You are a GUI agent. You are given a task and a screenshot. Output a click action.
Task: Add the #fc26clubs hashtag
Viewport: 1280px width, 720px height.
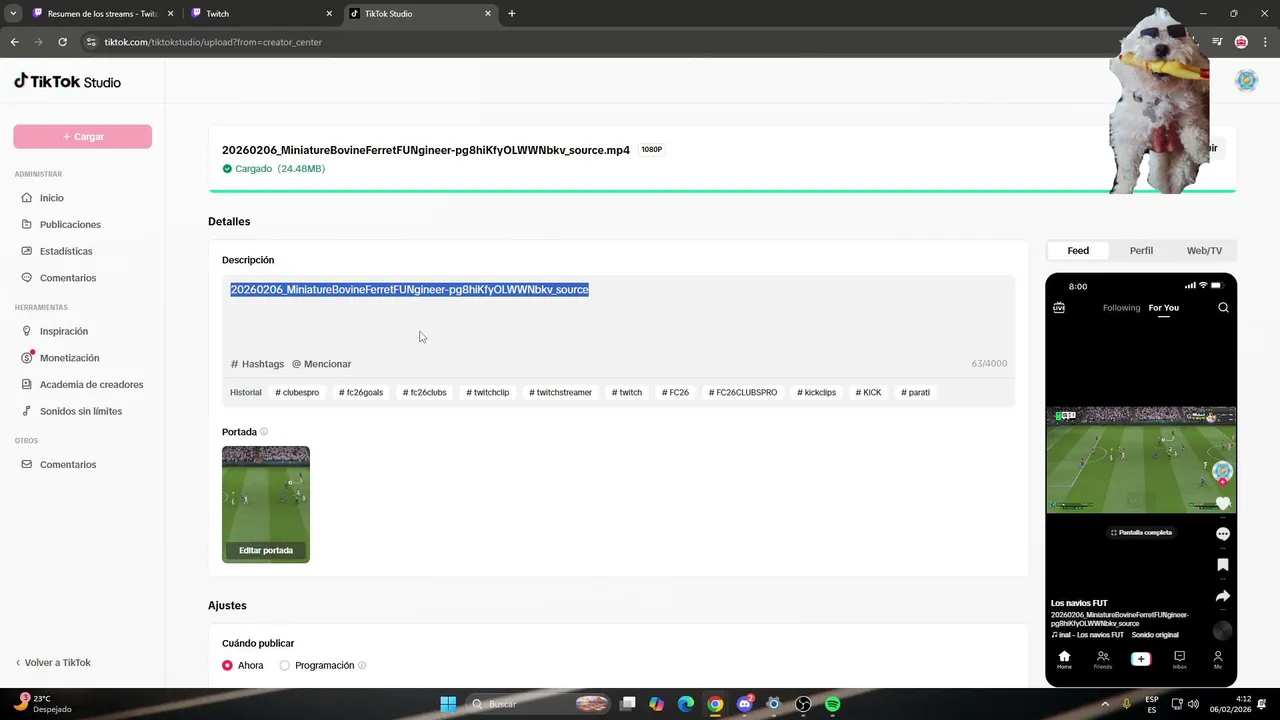[x=424, y=393]
